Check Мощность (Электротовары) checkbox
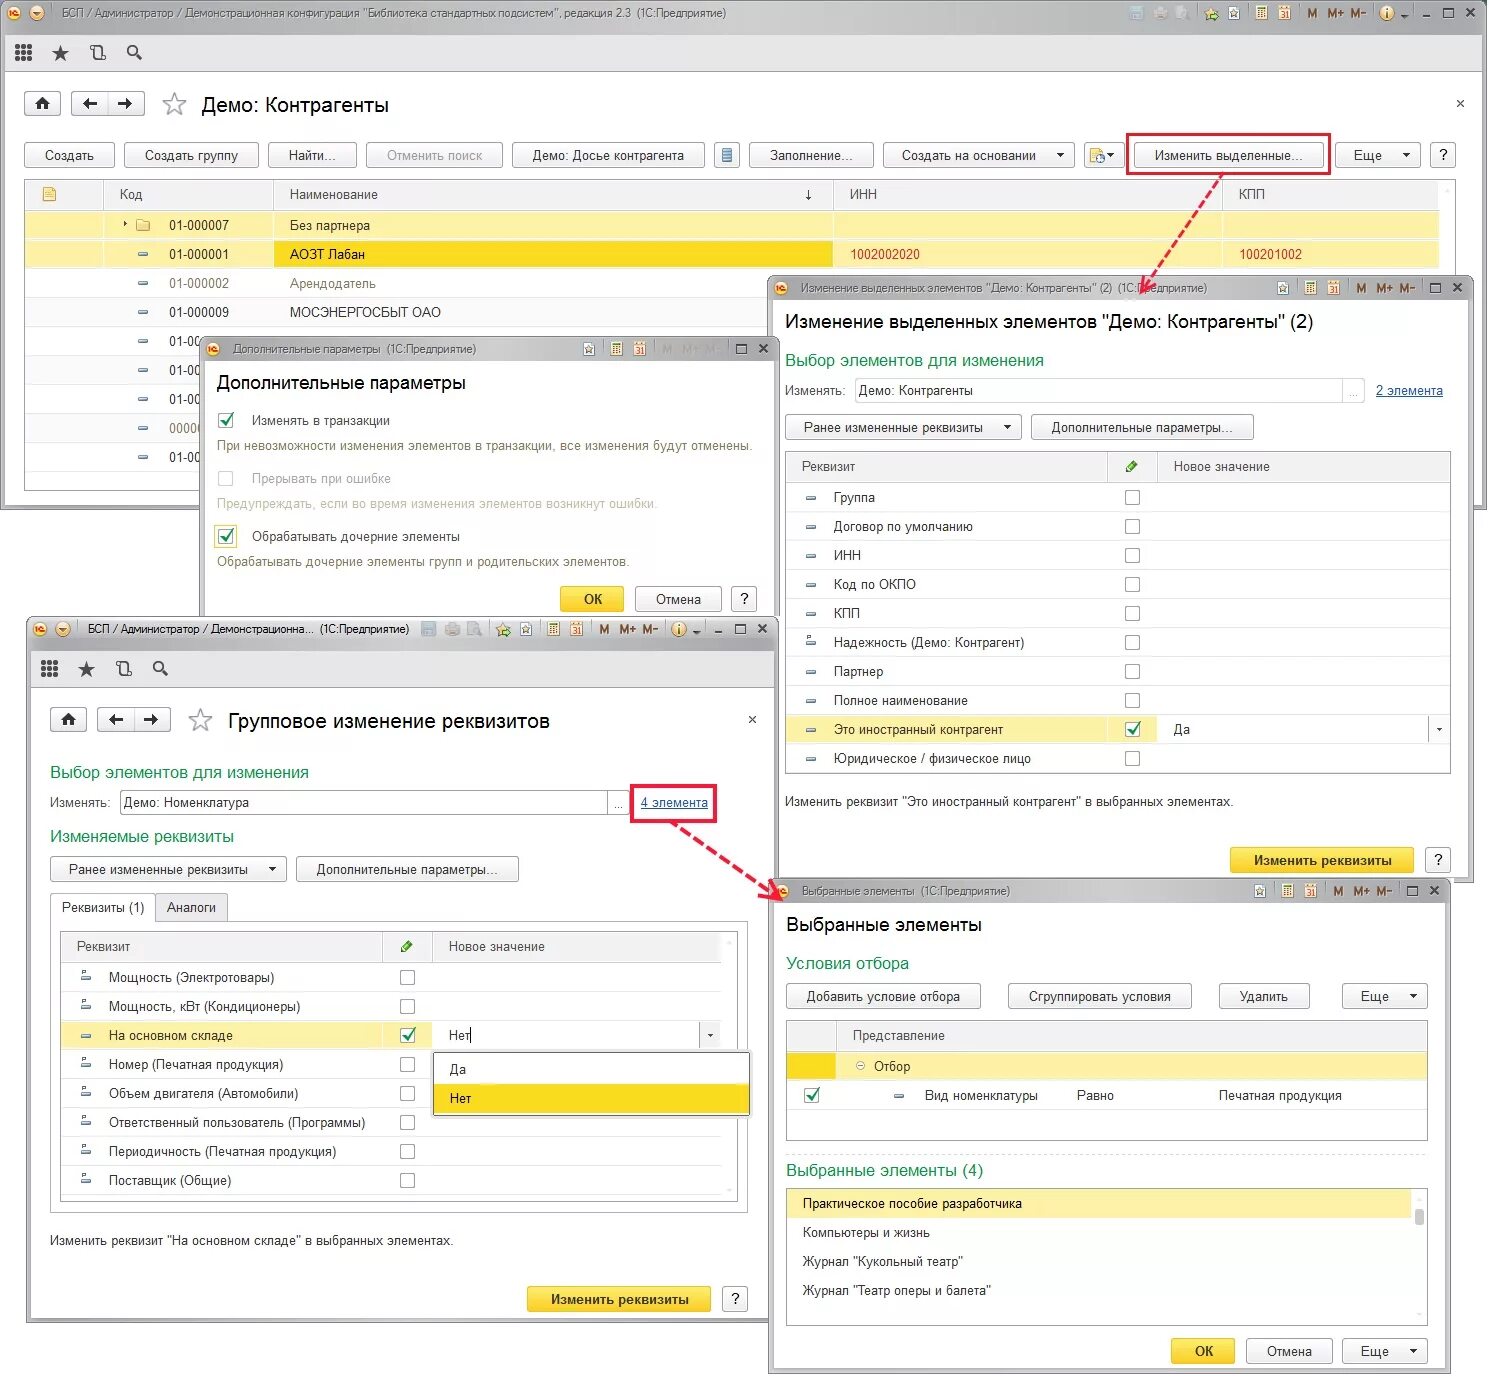 tap(407, 977)
